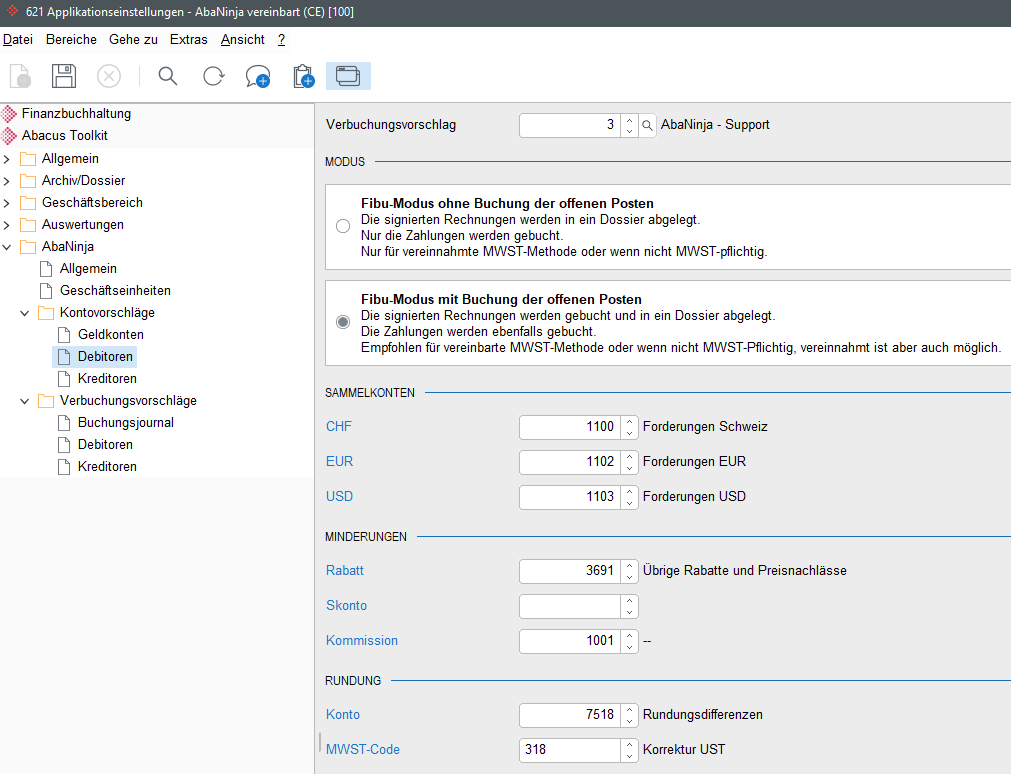Viewport: 1011px width, 774px height.
Task: Click the EUR account link
Action: click(x=339, y=461)
